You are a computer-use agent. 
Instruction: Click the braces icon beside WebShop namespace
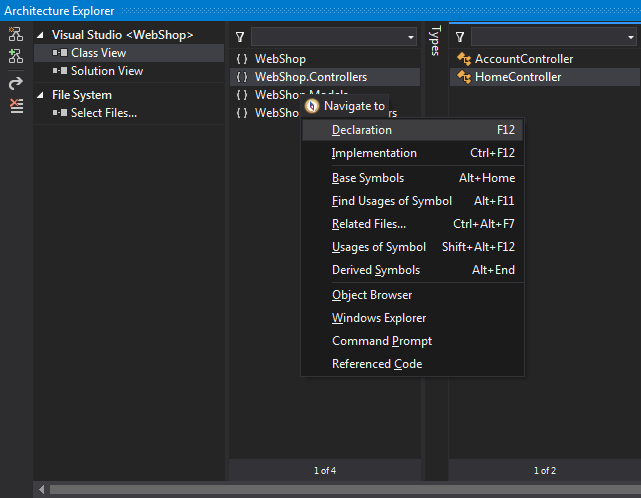[x=242, y=59]
